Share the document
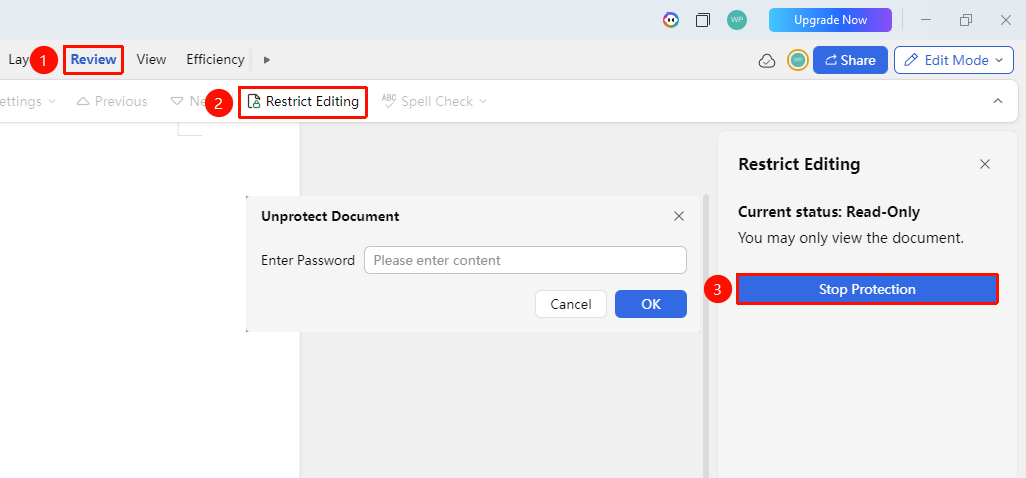Image resolution: width=1026 pixels, height=478 pixels. 850,60
